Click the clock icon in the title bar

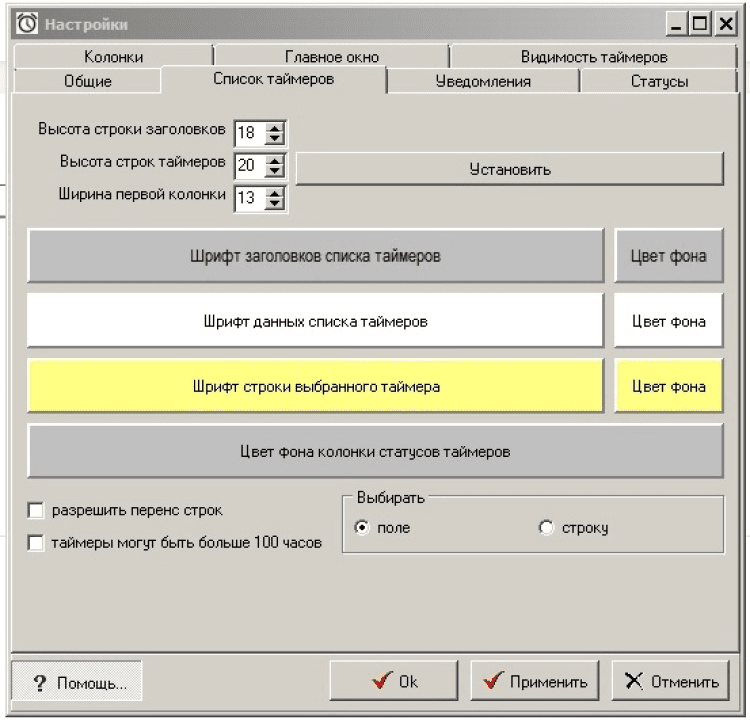pyautogui.click(x=27, y=23)
